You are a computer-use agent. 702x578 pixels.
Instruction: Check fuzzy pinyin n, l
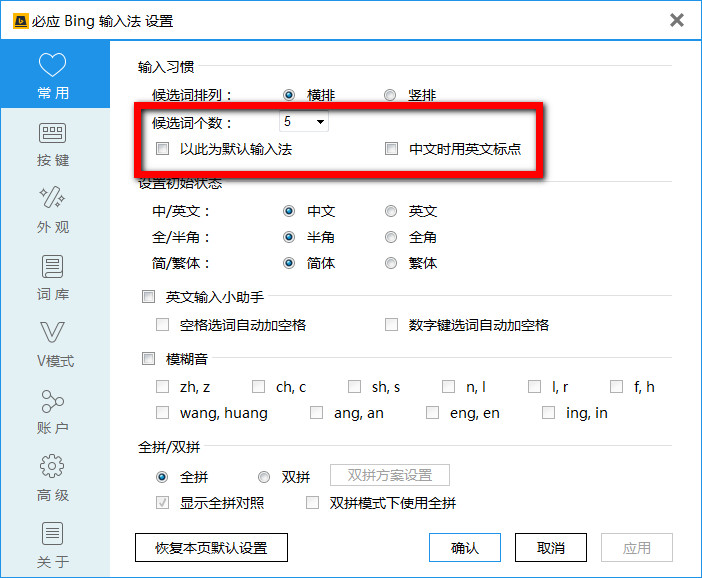[x=448, y=386]
